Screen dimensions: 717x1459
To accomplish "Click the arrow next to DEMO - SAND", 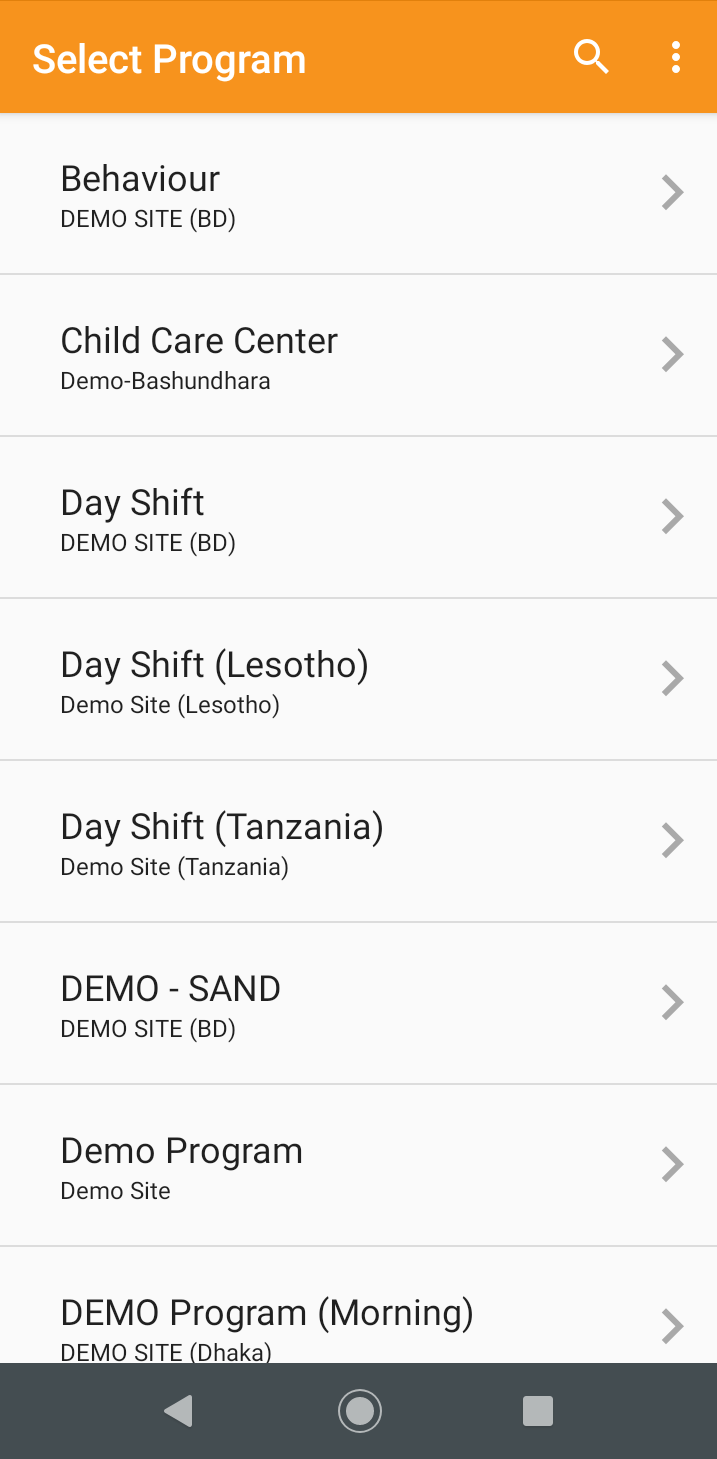I will (673, 1002).
